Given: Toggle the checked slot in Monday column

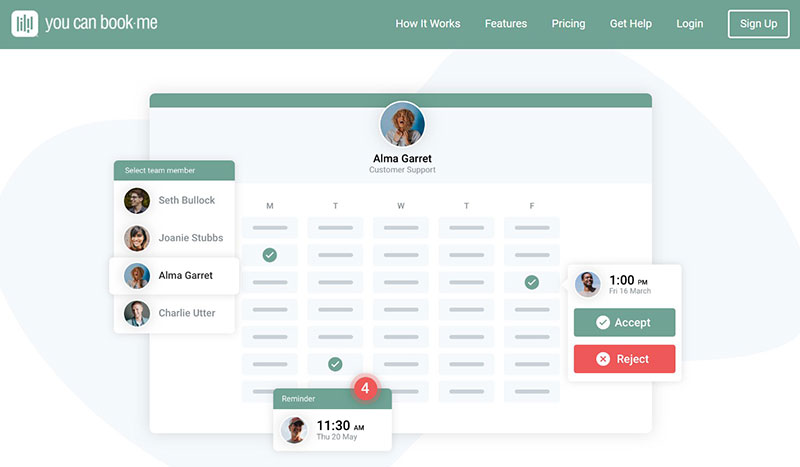Looking at the screenshot, I should (270, 255).
